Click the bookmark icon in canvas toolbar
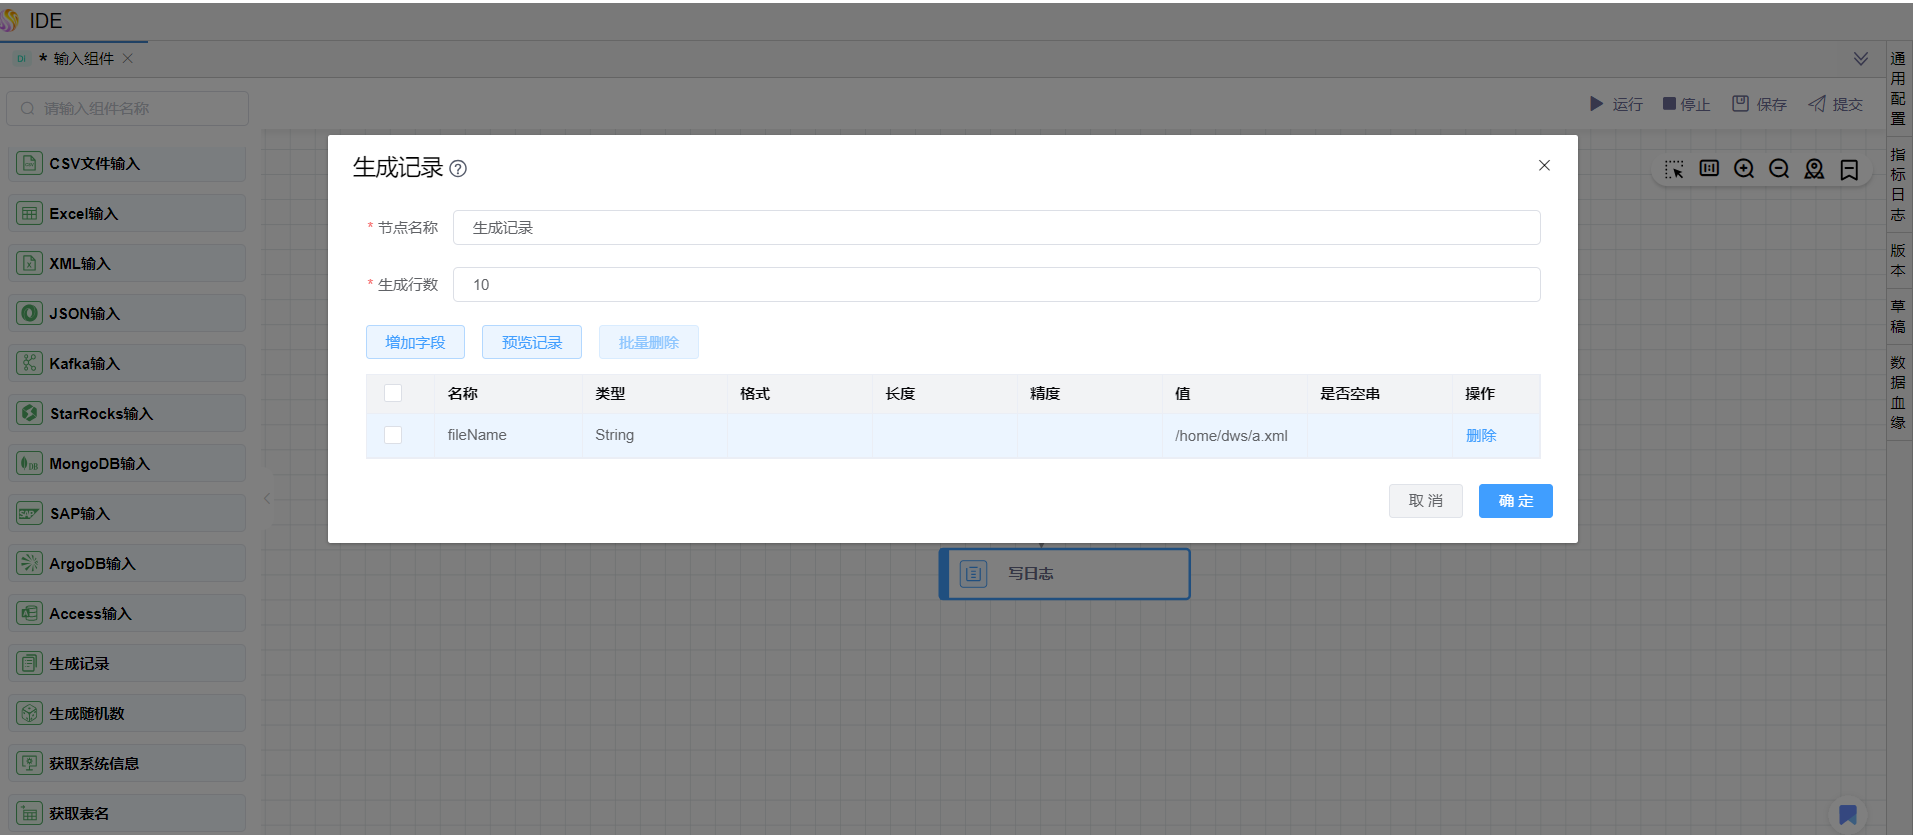 (1849, 169)
